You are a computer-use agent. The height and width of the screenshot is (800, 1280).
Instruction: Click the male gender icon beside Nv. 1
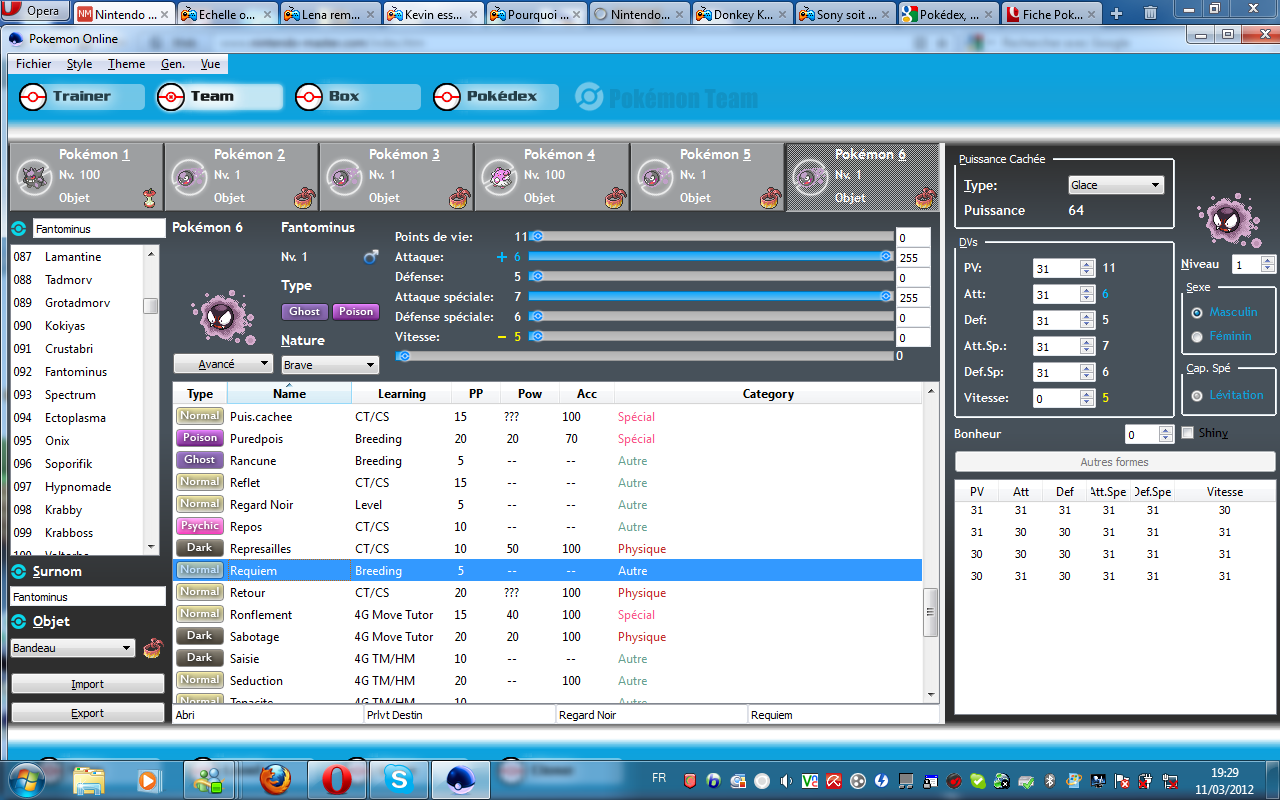click(x=371, y=257)
